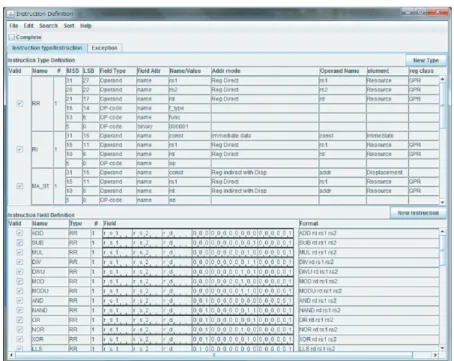Viewport: 454px width, 361px height.
Task: Select the RI type name cell
Action: pyautogui.click(x=42, y=149)
